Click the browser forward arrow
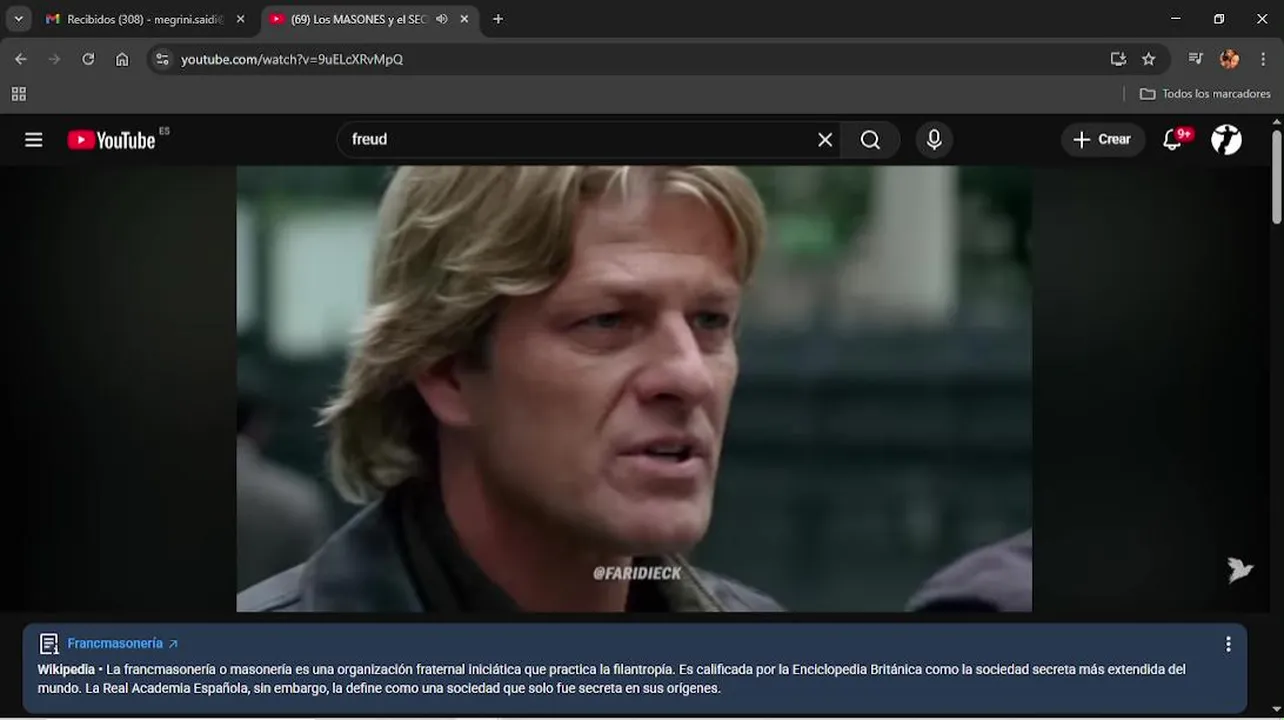This screenshot has width=1284, height=720. click(54, 59)
